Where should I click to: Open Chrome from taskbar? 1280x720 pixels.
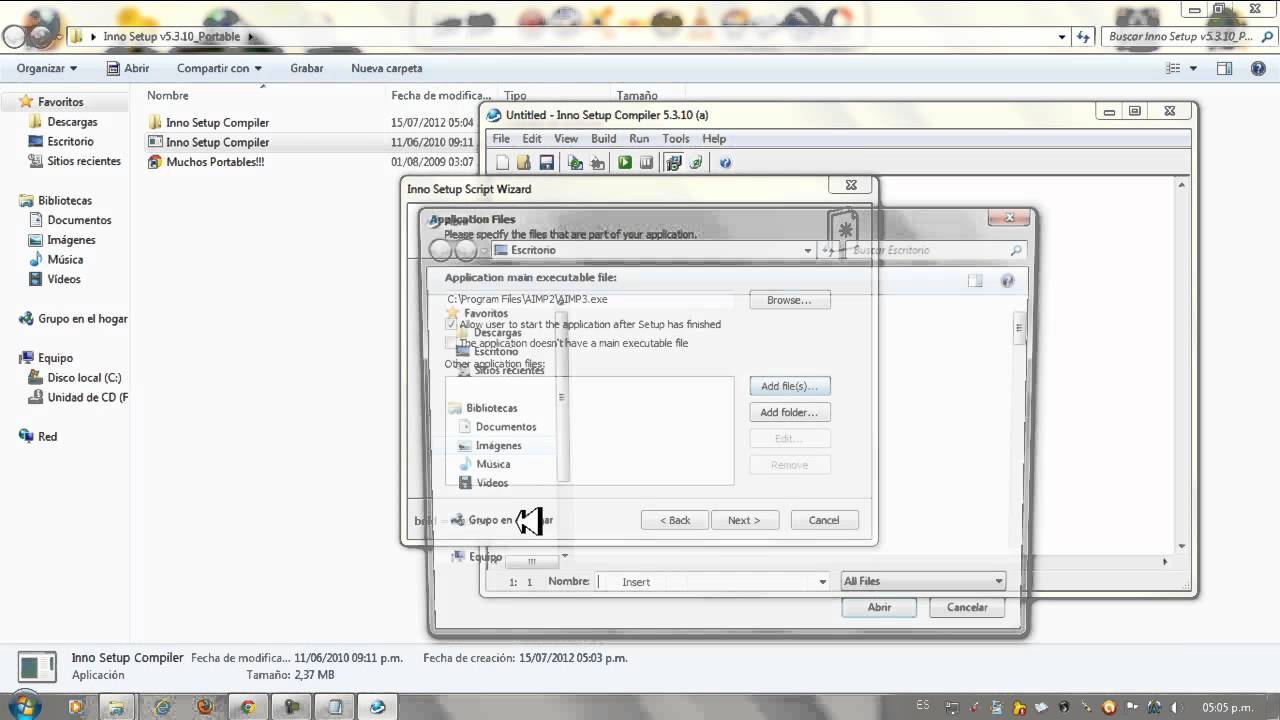click(x=248, y=707)
